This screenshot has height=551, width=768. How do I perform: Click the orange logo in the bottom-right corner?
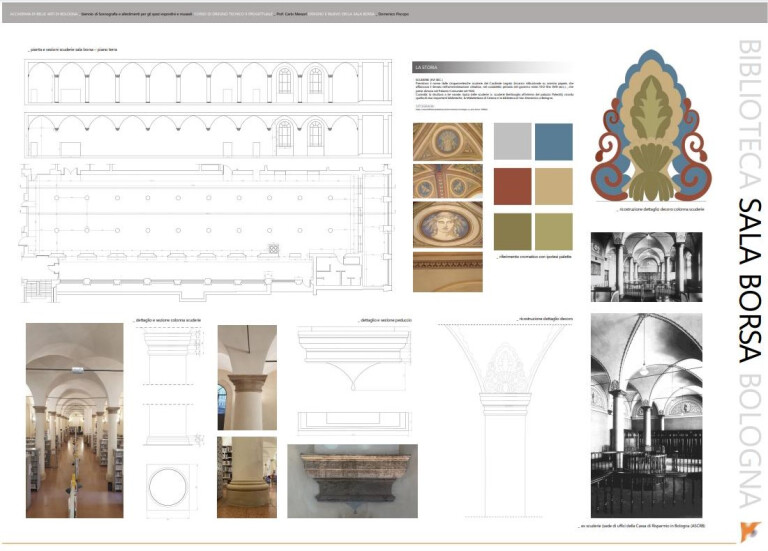744,526
